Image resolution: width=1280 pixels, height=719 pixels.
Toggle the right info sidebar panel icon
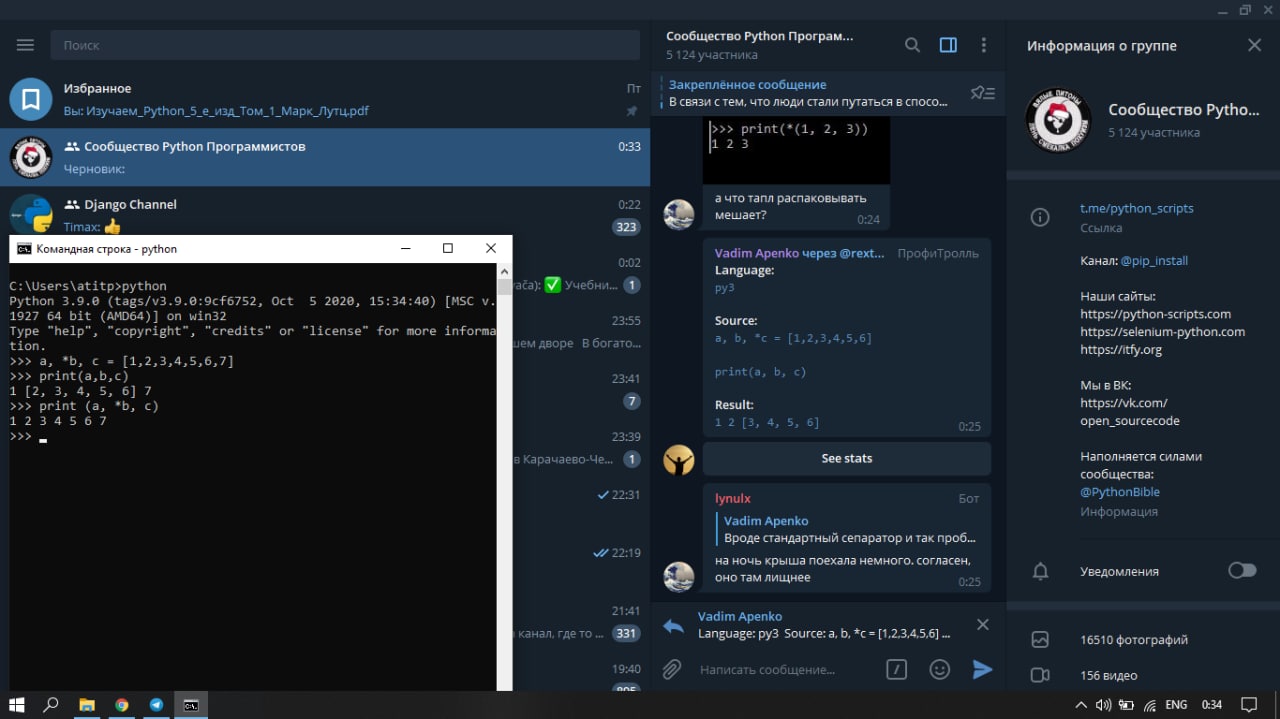(x=948, y=45)
